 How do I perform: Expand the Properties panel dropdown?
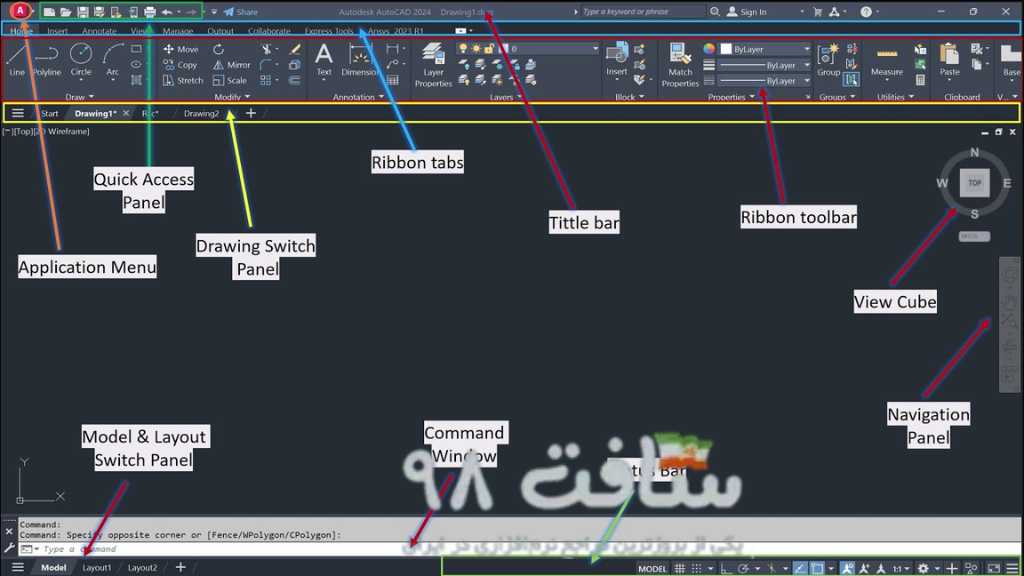[731, 97]
